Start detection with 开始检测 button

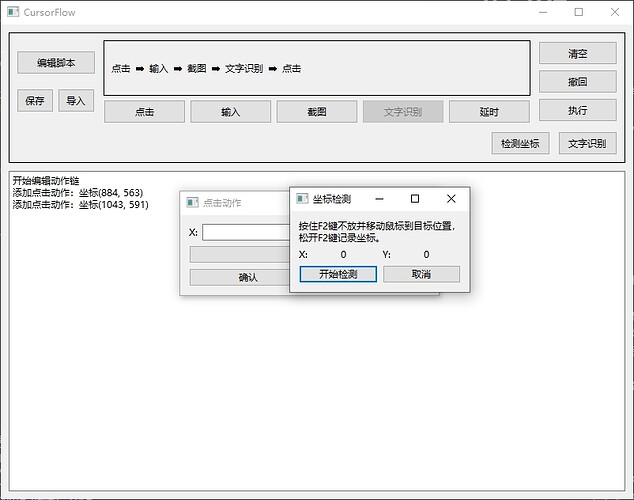[x=338, y=274]
